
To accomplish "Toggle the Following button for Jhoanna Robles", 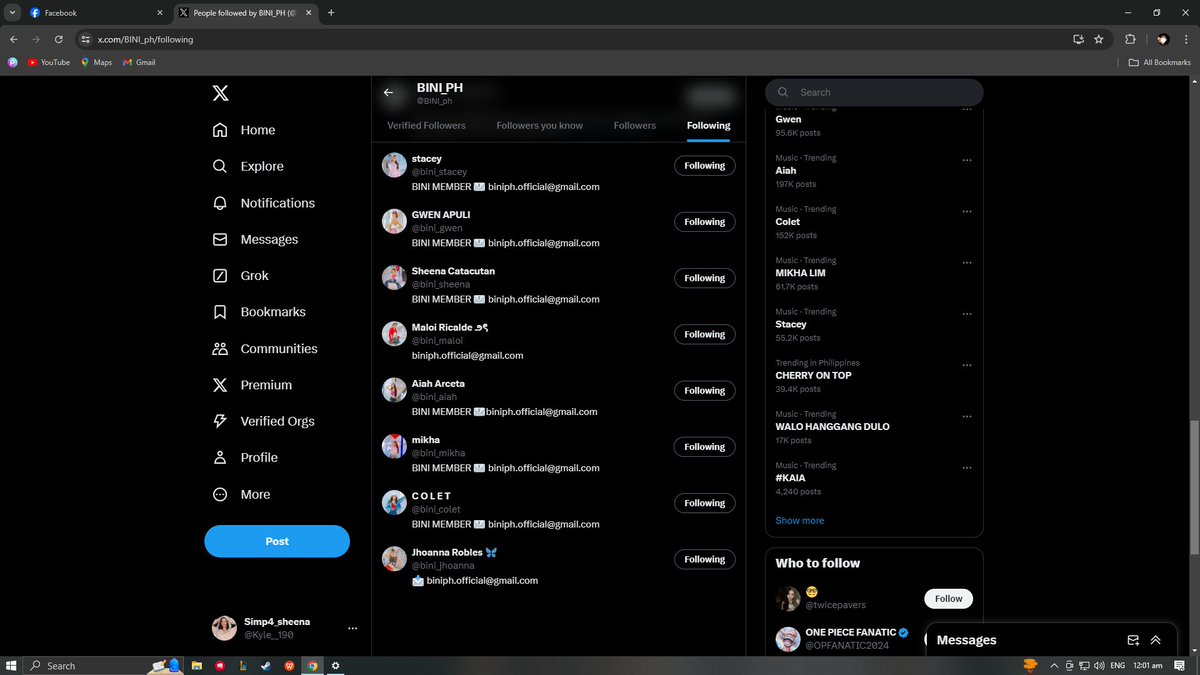I will point(705,559).
